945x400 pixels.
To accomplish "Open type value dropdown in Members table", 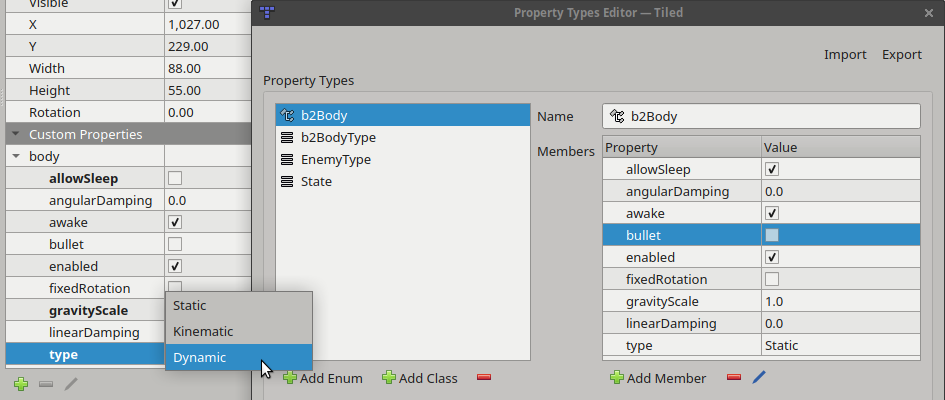I will pos(841,346).
